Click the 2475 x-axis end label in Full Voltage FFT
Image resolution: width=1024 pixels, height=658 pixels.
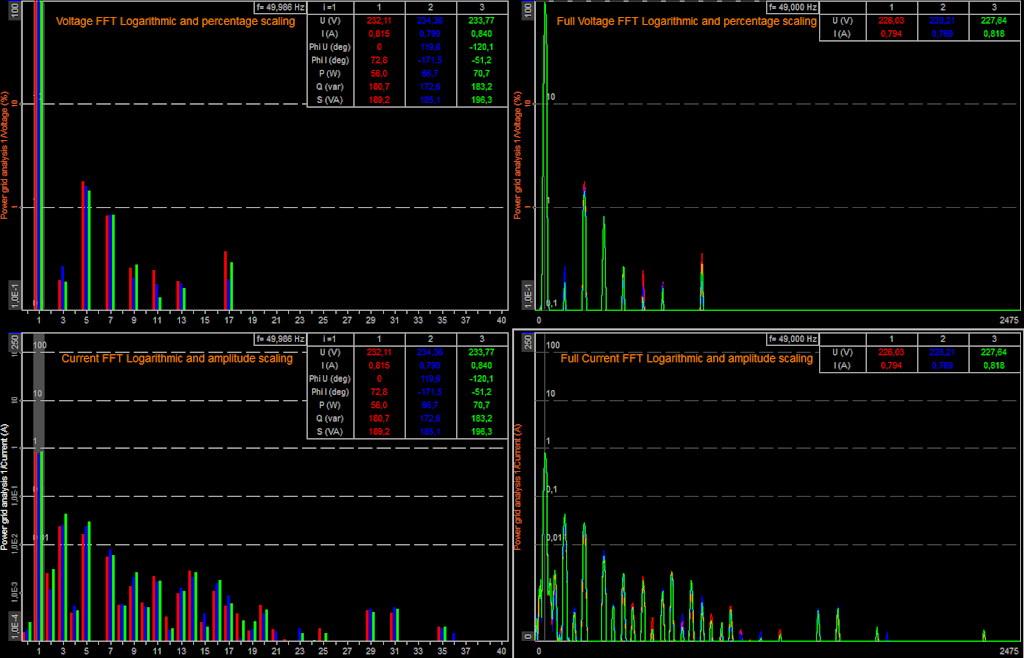[1009, 320]
